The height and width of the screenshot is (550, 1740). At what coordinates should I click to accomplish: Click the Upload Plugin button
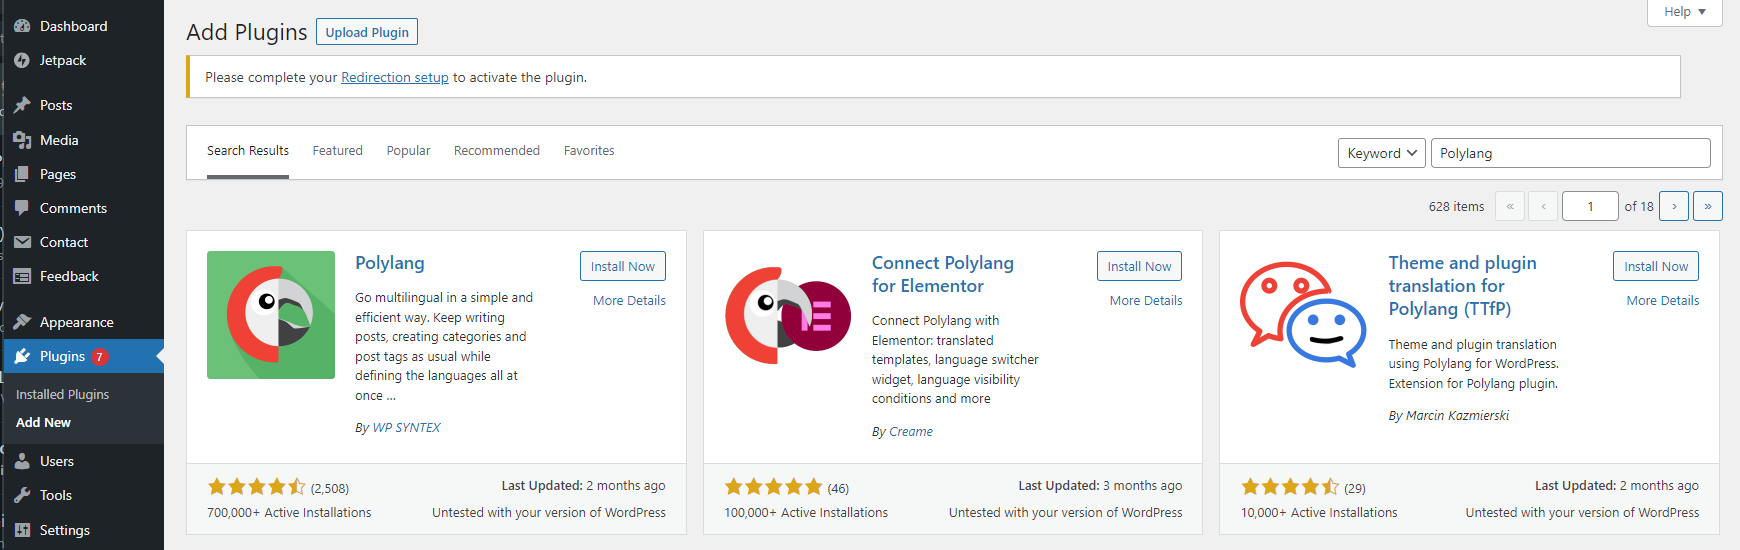click(x=367, y=32)
